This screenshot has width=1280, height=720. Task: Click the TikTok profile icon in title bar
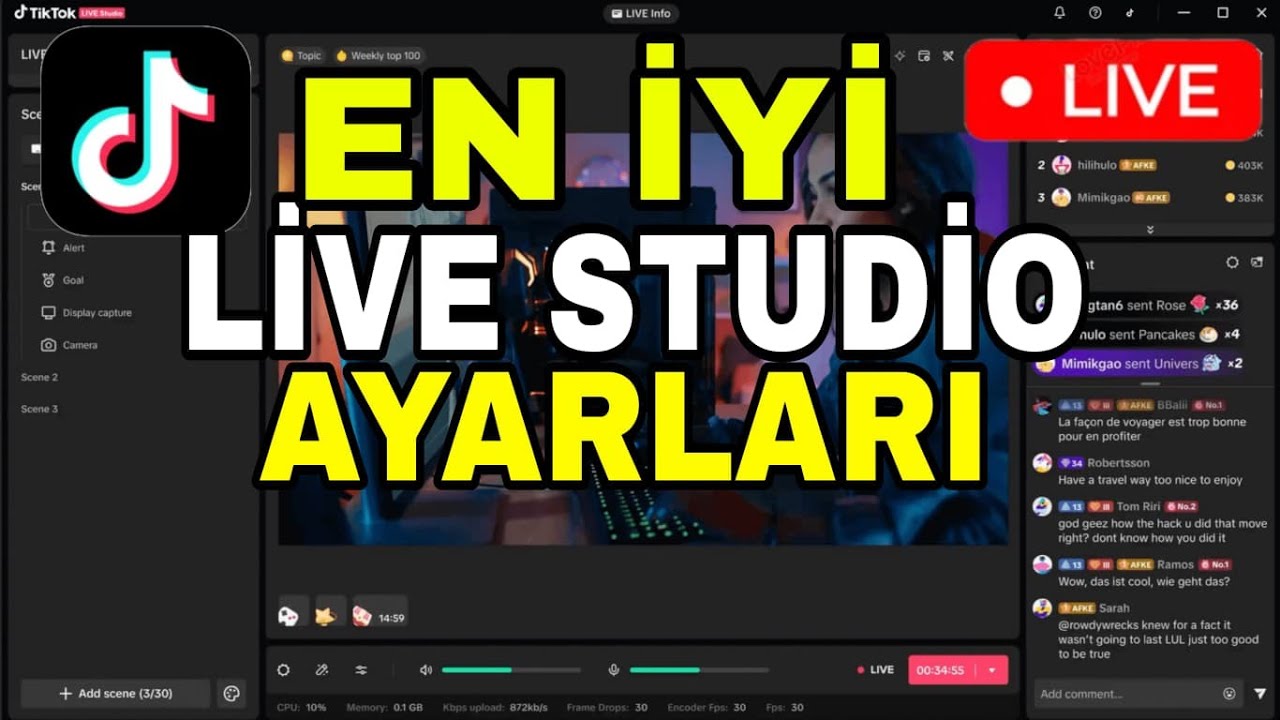[1130, 13]
